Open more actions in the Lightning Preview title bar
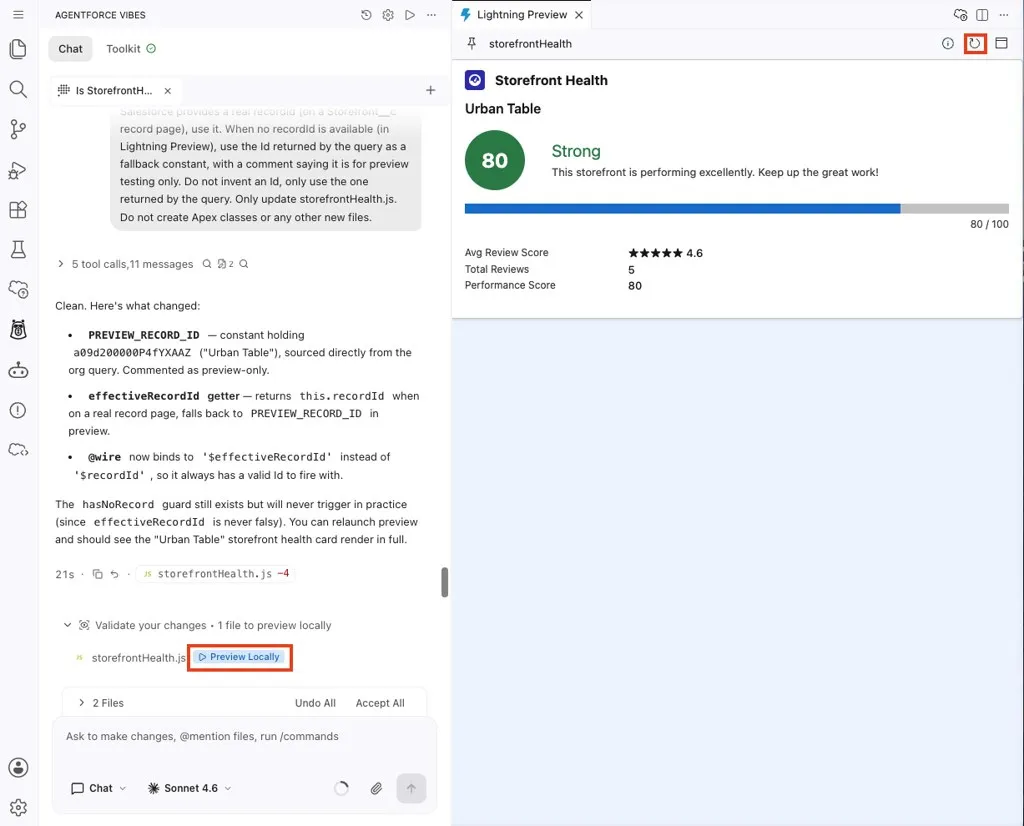The width and height of the screenshot is (1024, 826). 1004,14
